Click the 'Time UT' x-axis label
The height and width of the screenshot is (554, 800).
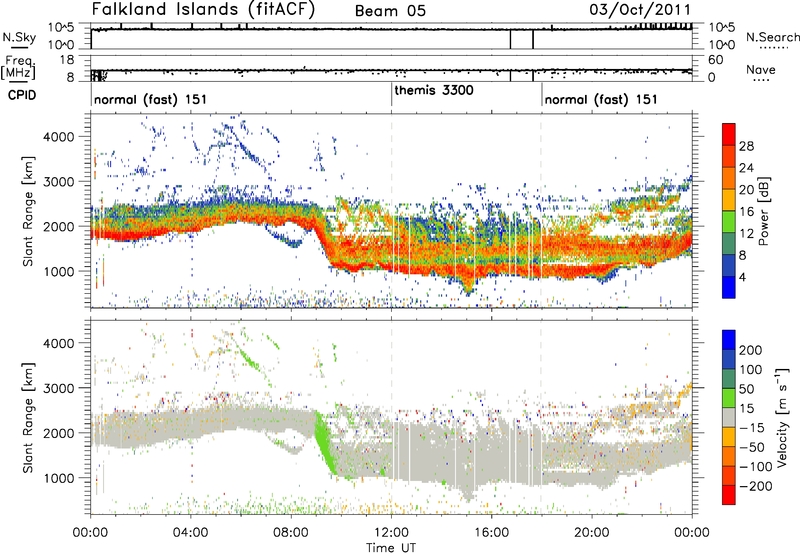click(391, 548)
